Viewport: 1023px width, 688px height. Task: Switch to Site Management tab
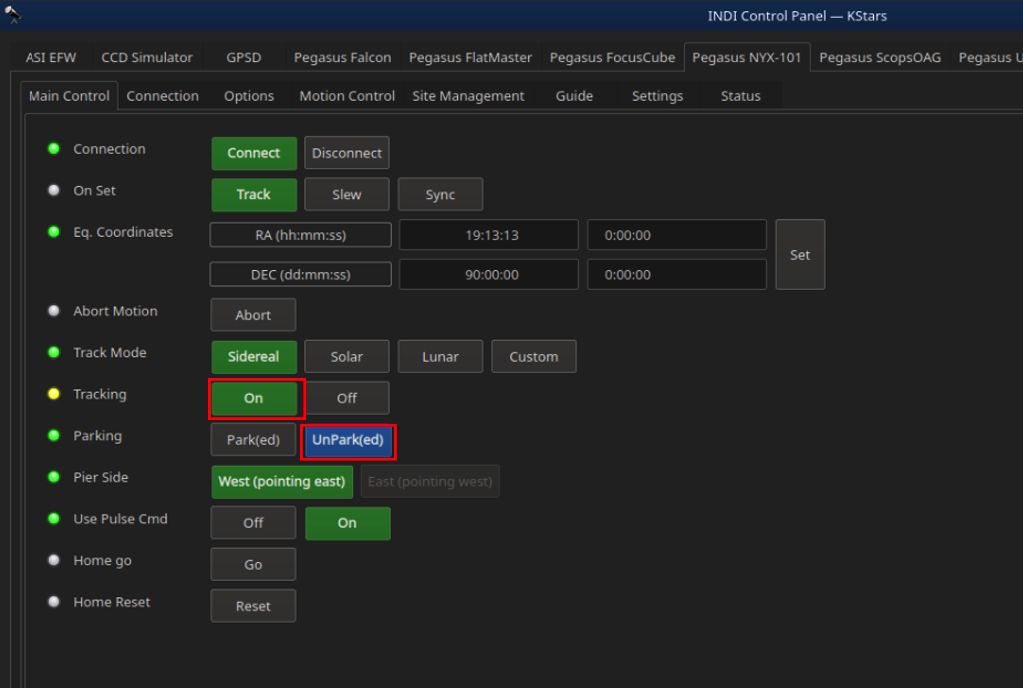(468, 96)
